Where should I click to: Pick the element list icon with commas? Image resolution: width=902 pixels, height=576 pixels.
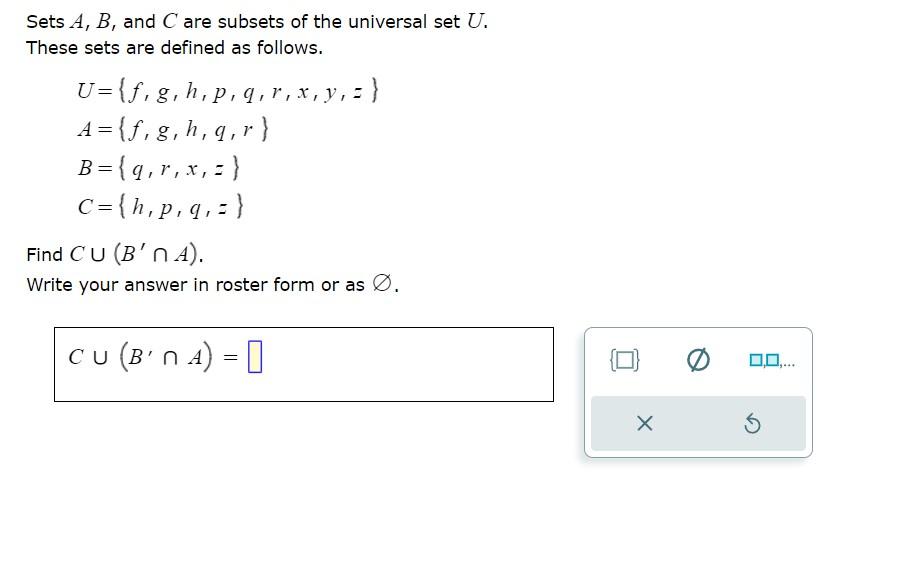tap(771, 361)
